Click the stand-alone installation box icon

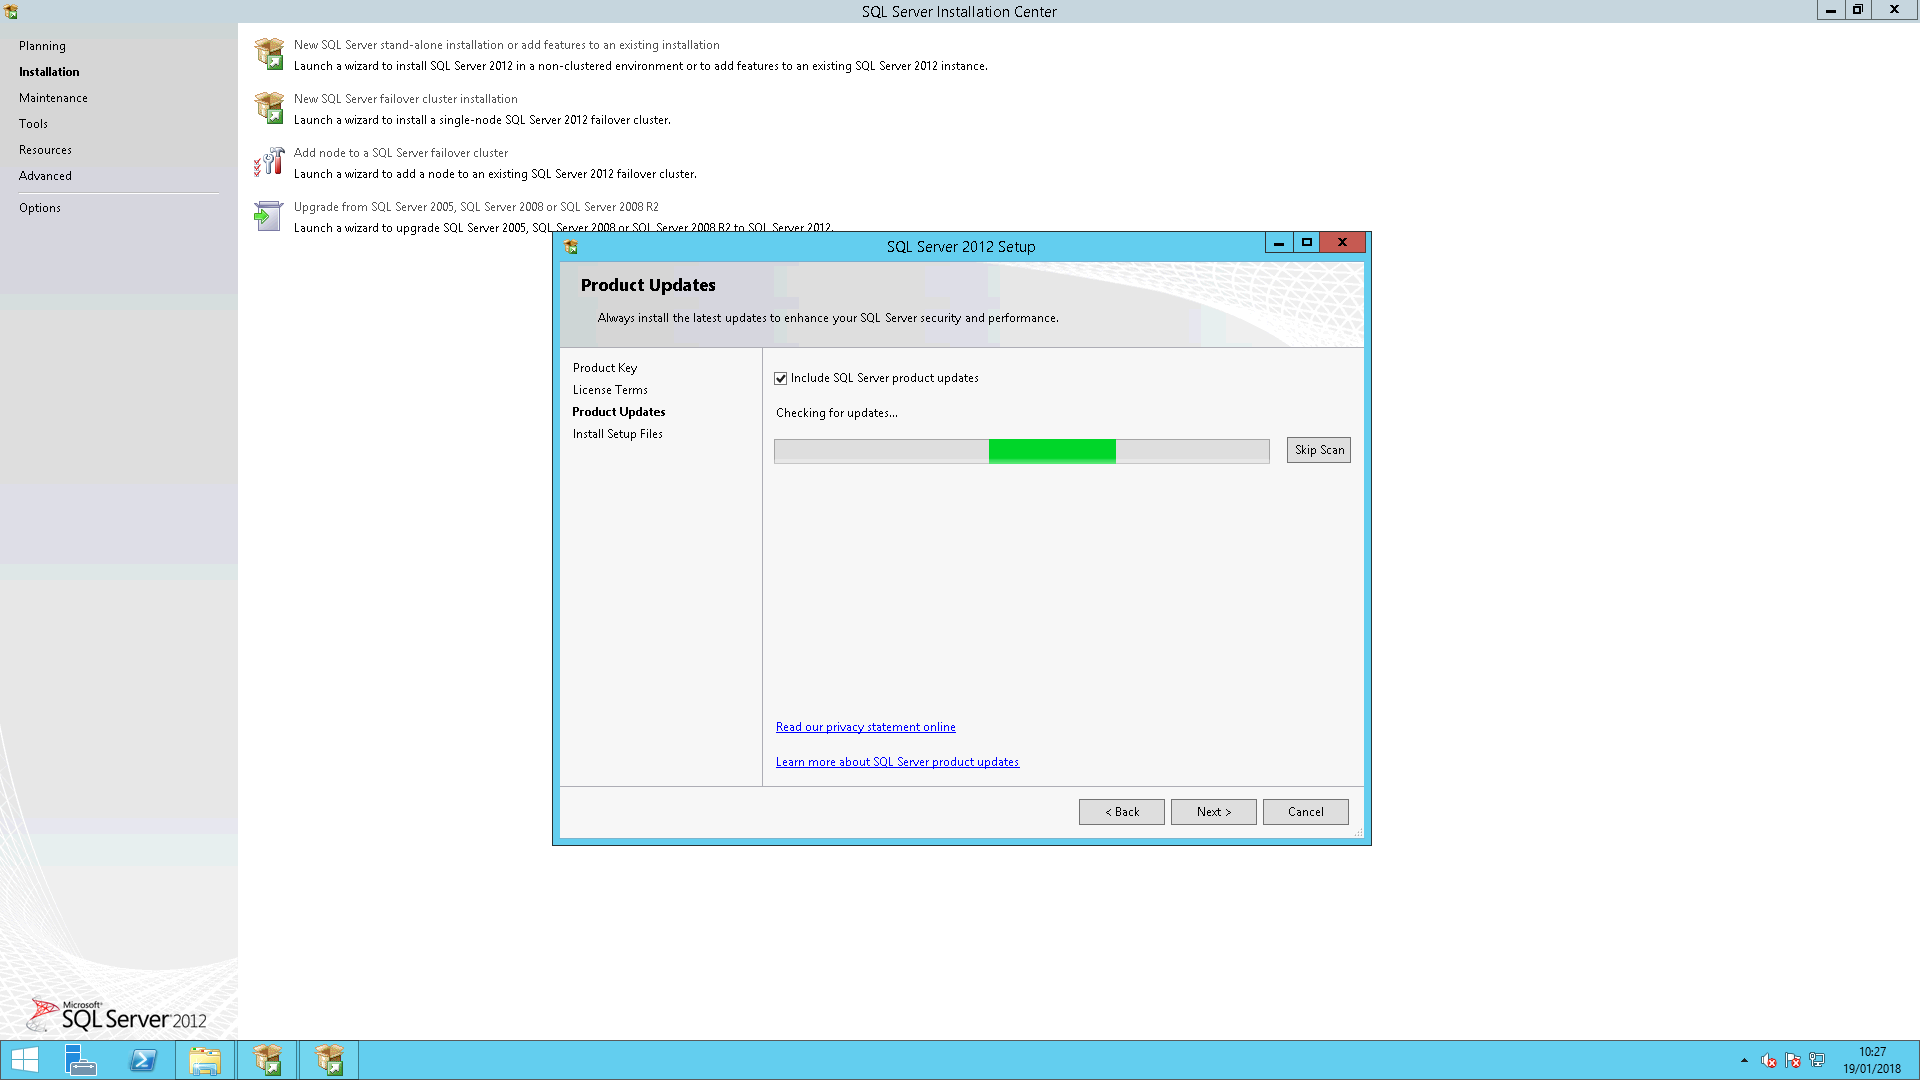pos(269,54)
